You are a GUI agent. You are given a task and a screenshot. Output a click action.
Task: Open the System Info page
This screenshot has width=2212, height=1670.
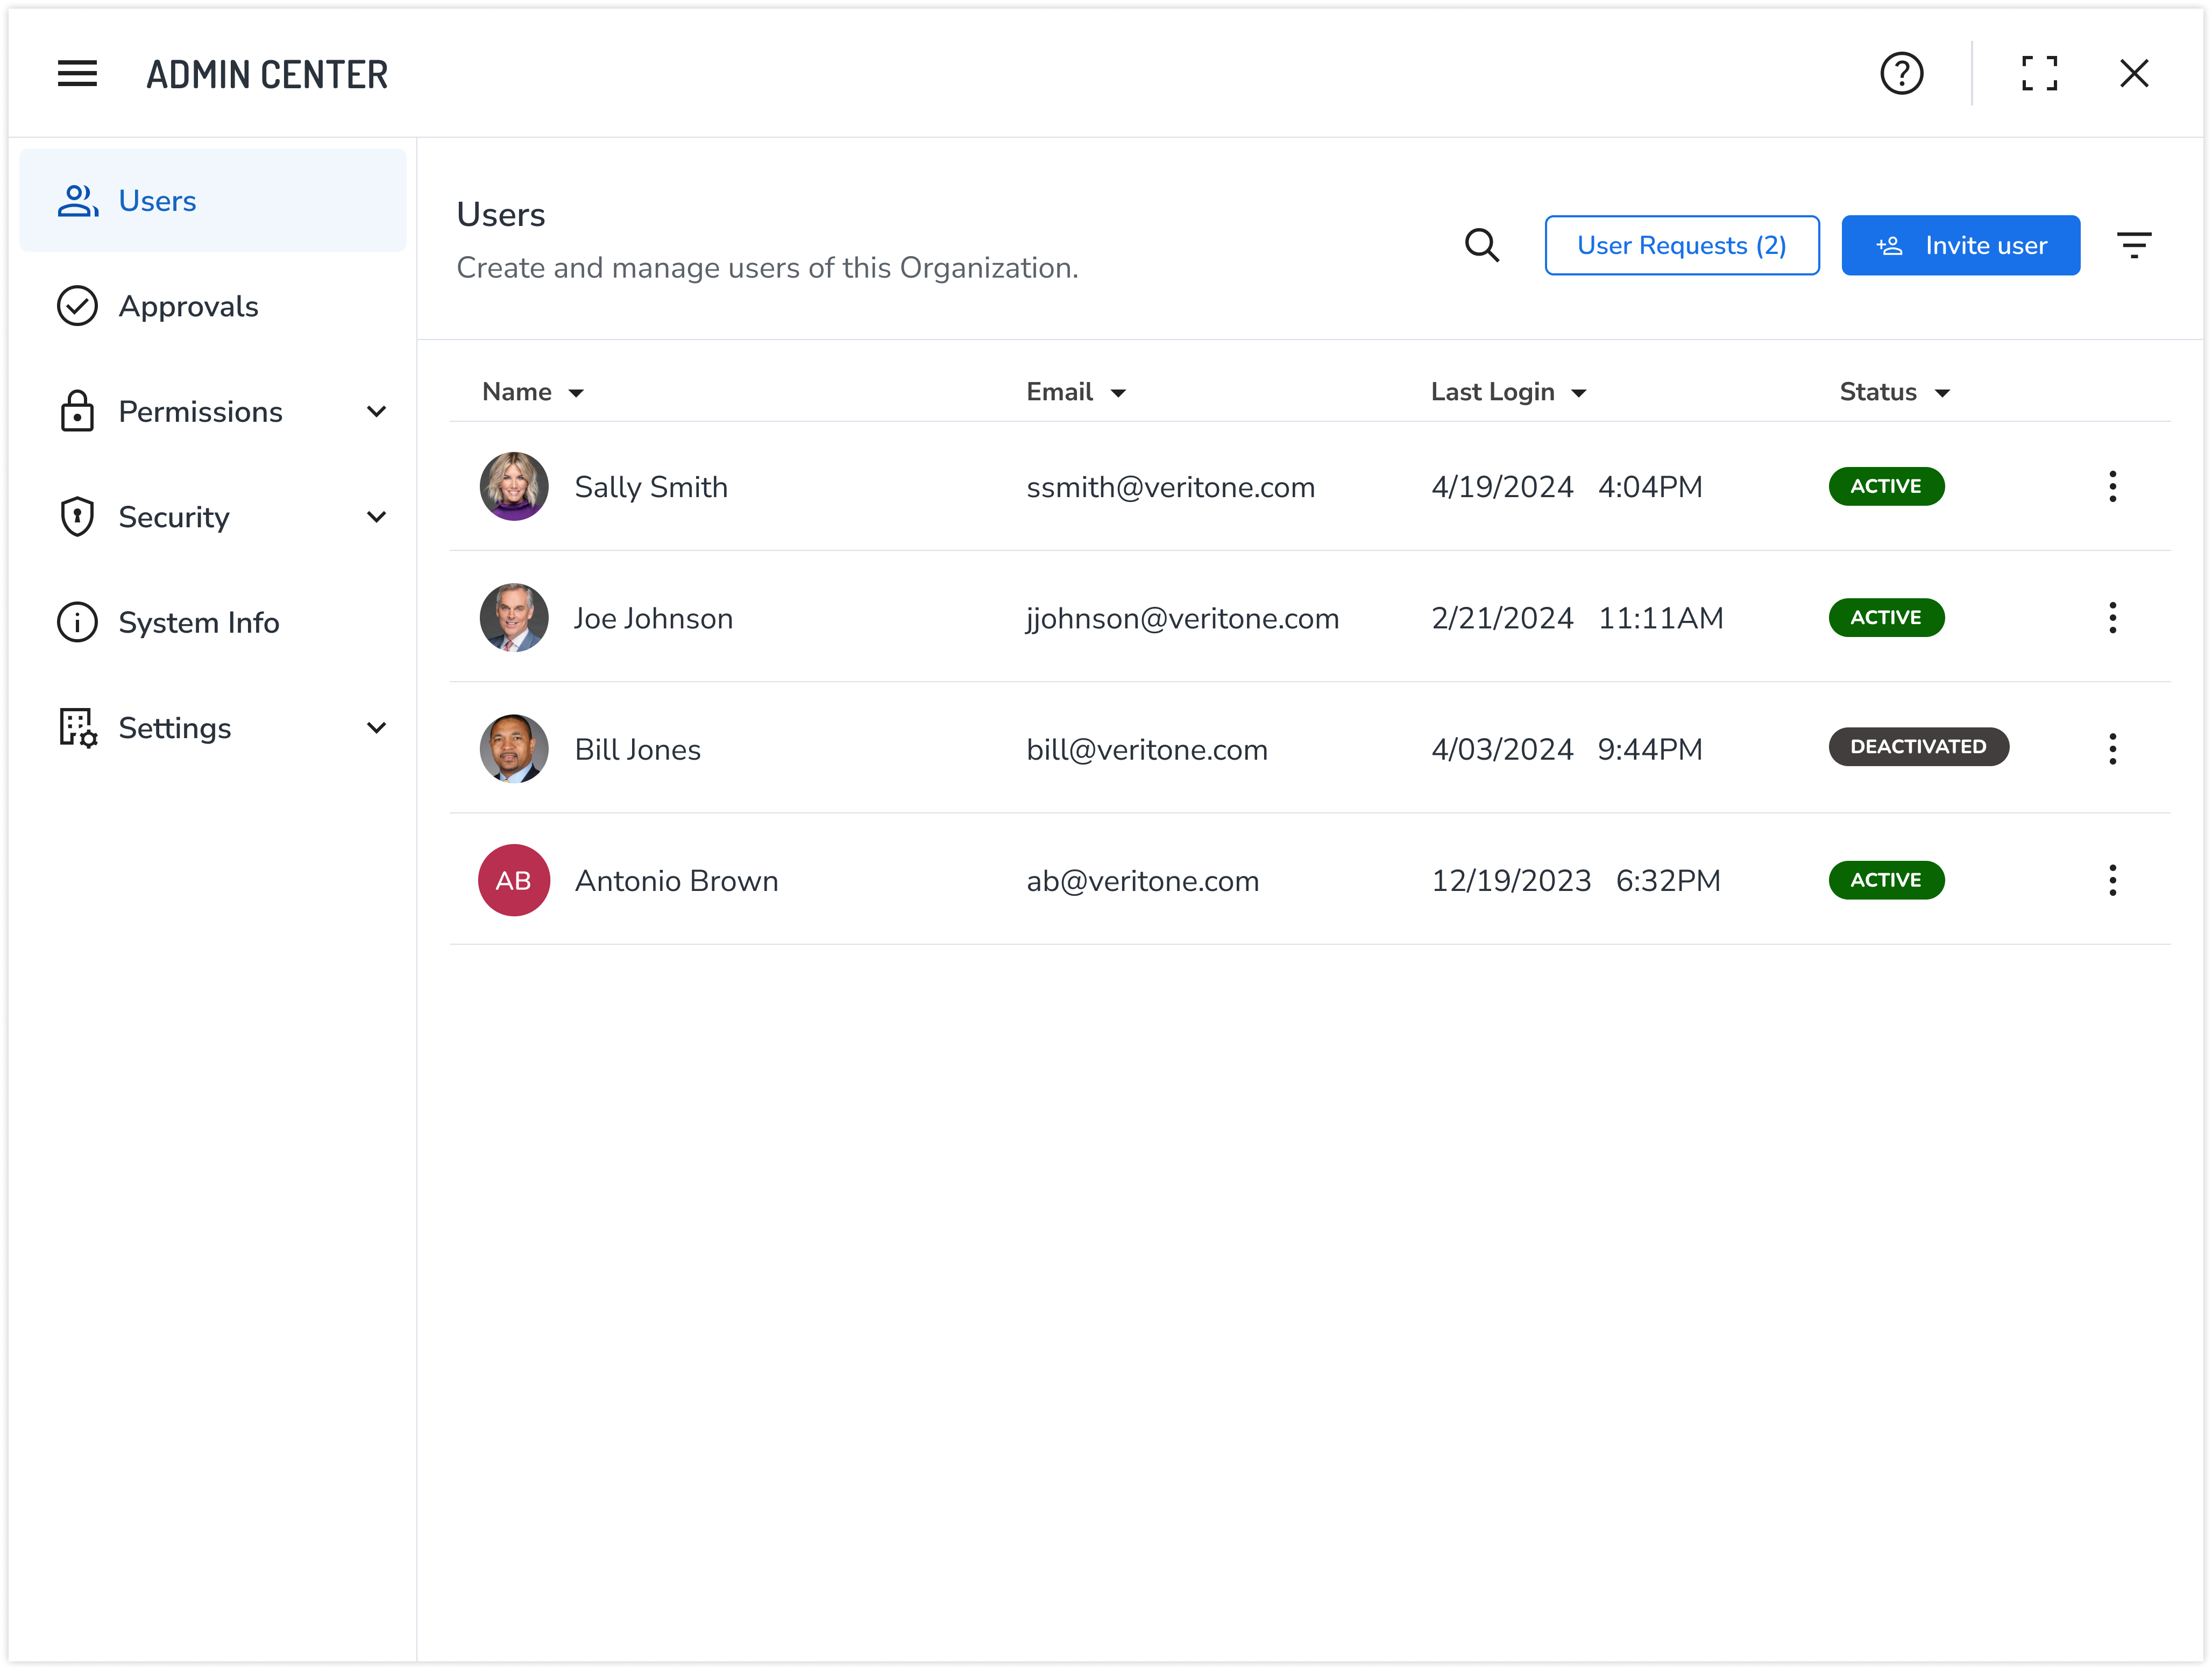(x=198, y=622)
